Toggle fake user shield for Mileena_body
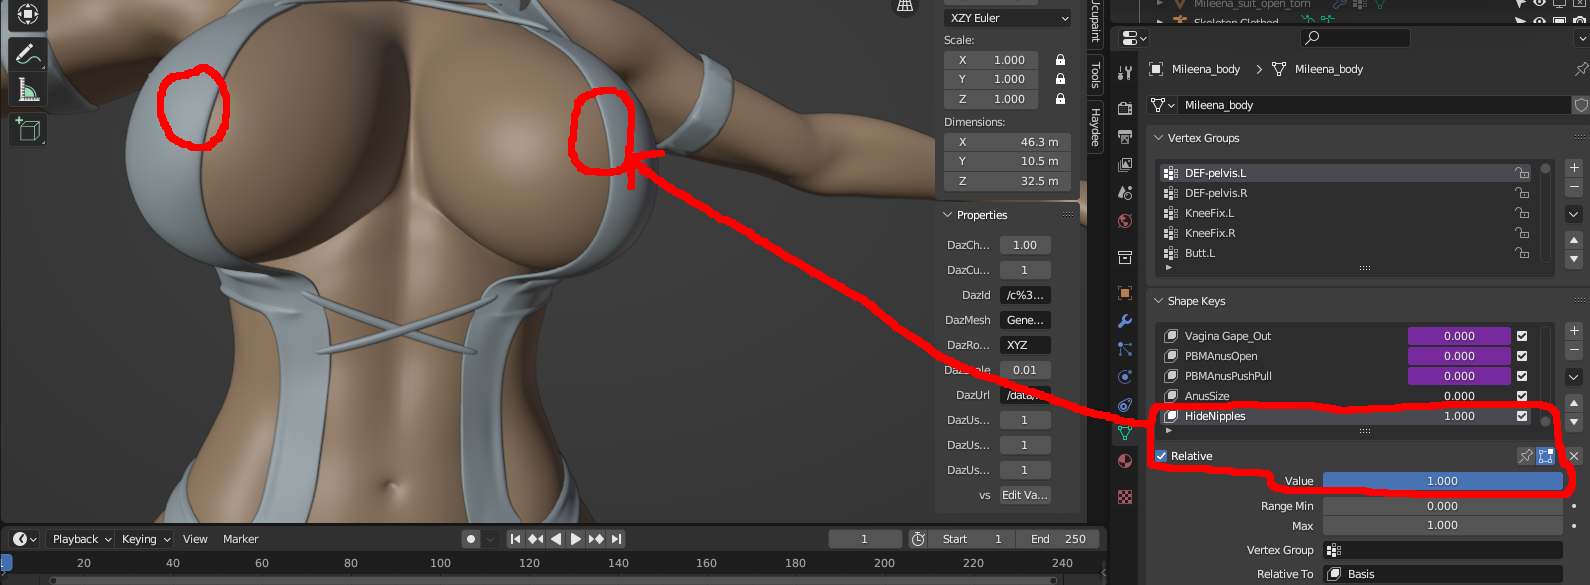1590x585 pixels. click(x=1581, y=105)
